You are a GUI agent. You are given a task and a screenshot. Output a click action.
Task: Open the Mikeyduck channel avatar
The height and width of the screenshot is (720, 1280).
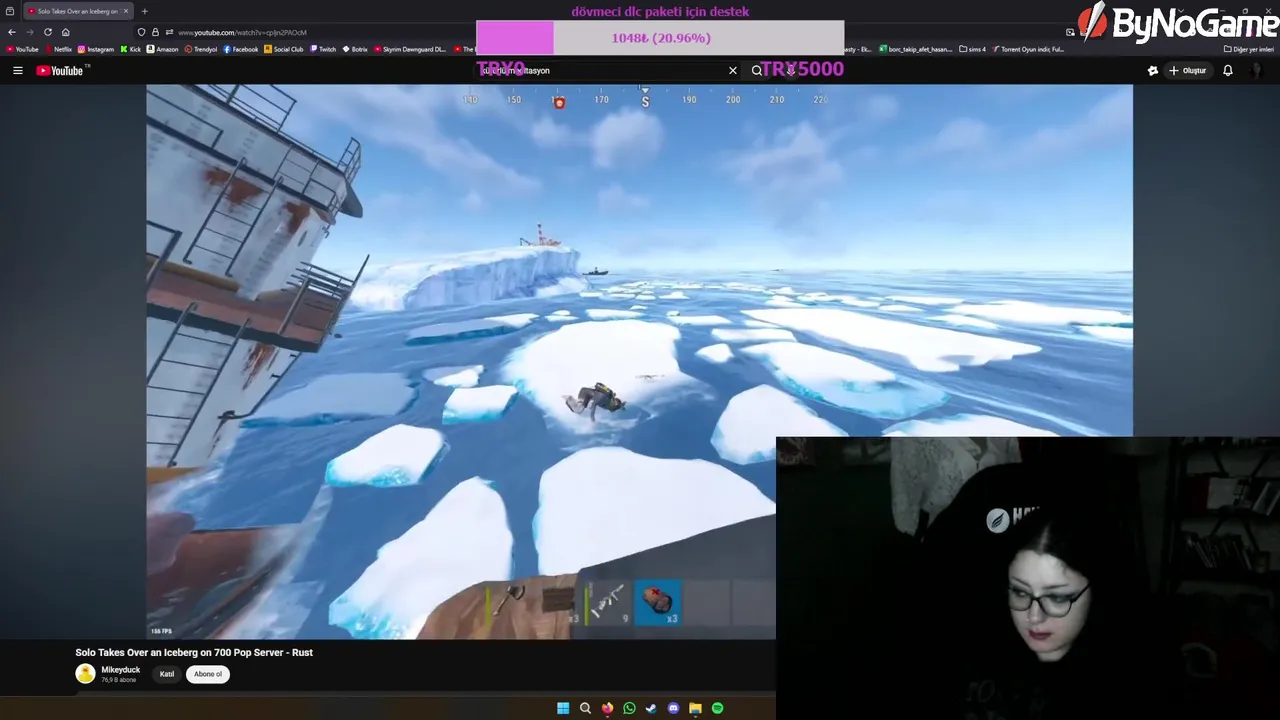tap(85, 674)
